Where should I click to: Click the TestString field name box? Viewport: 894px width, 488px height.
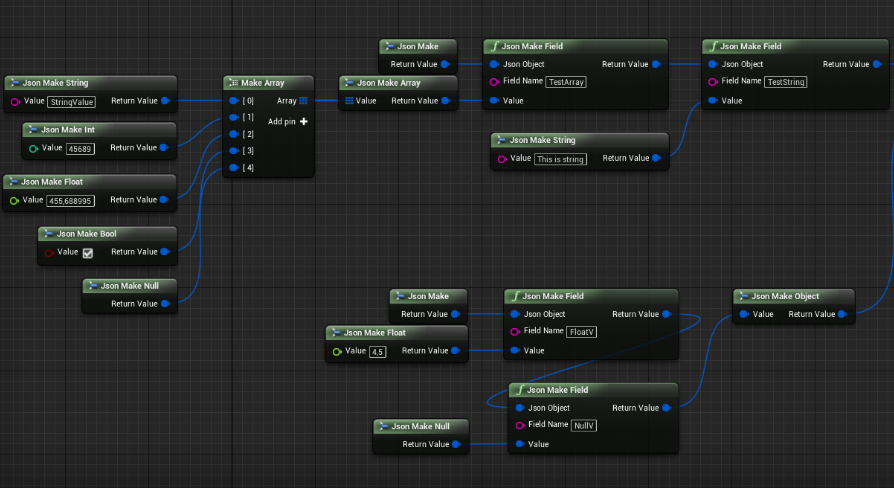[x=786, y=82]
